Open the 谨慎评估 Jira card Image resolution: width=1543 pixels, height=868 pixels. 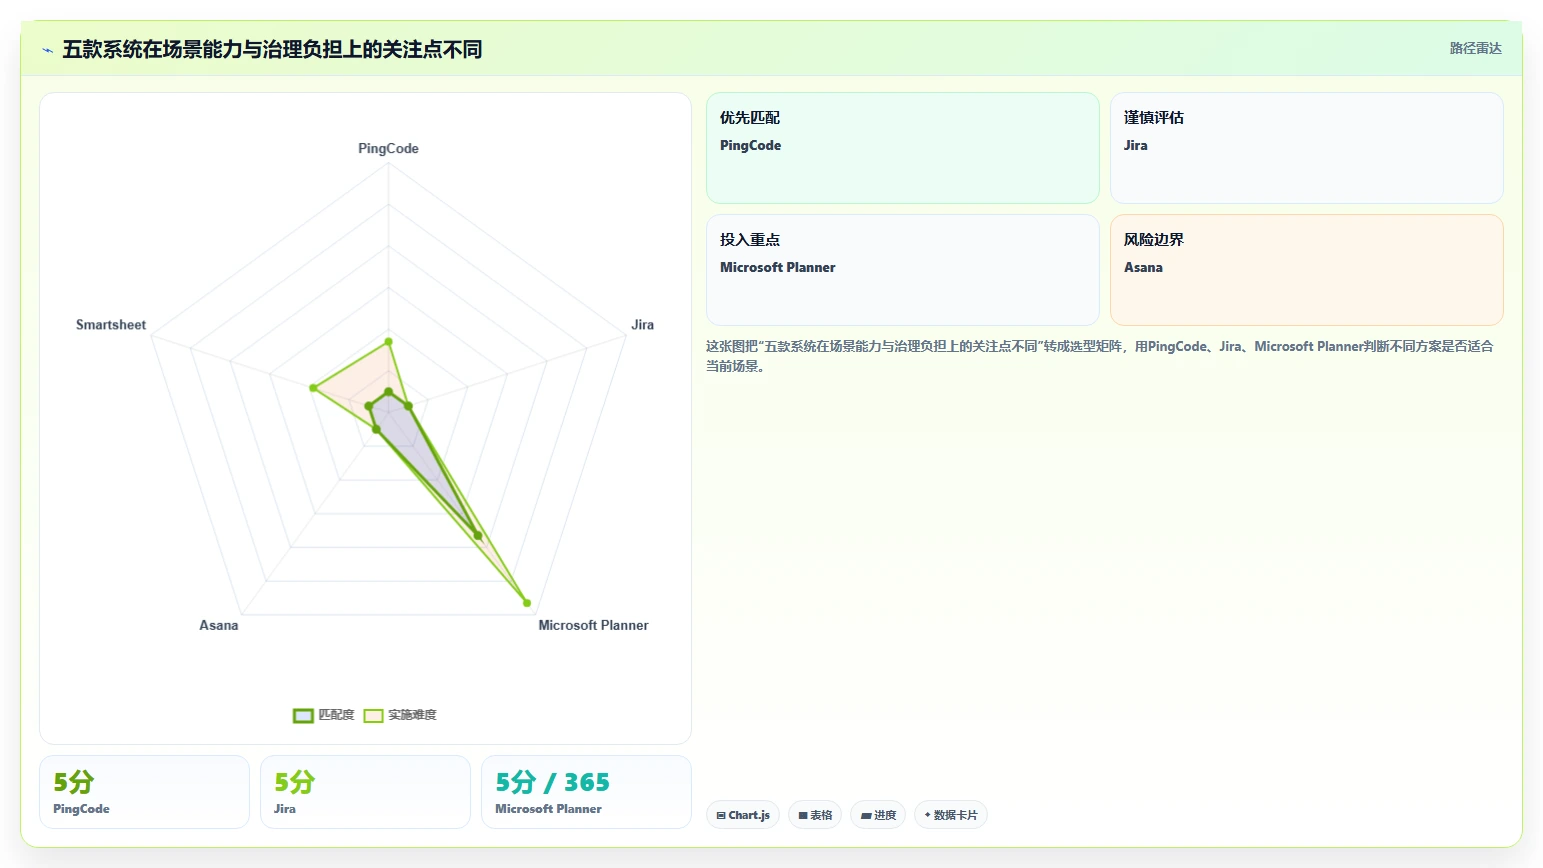point(1306,148)
